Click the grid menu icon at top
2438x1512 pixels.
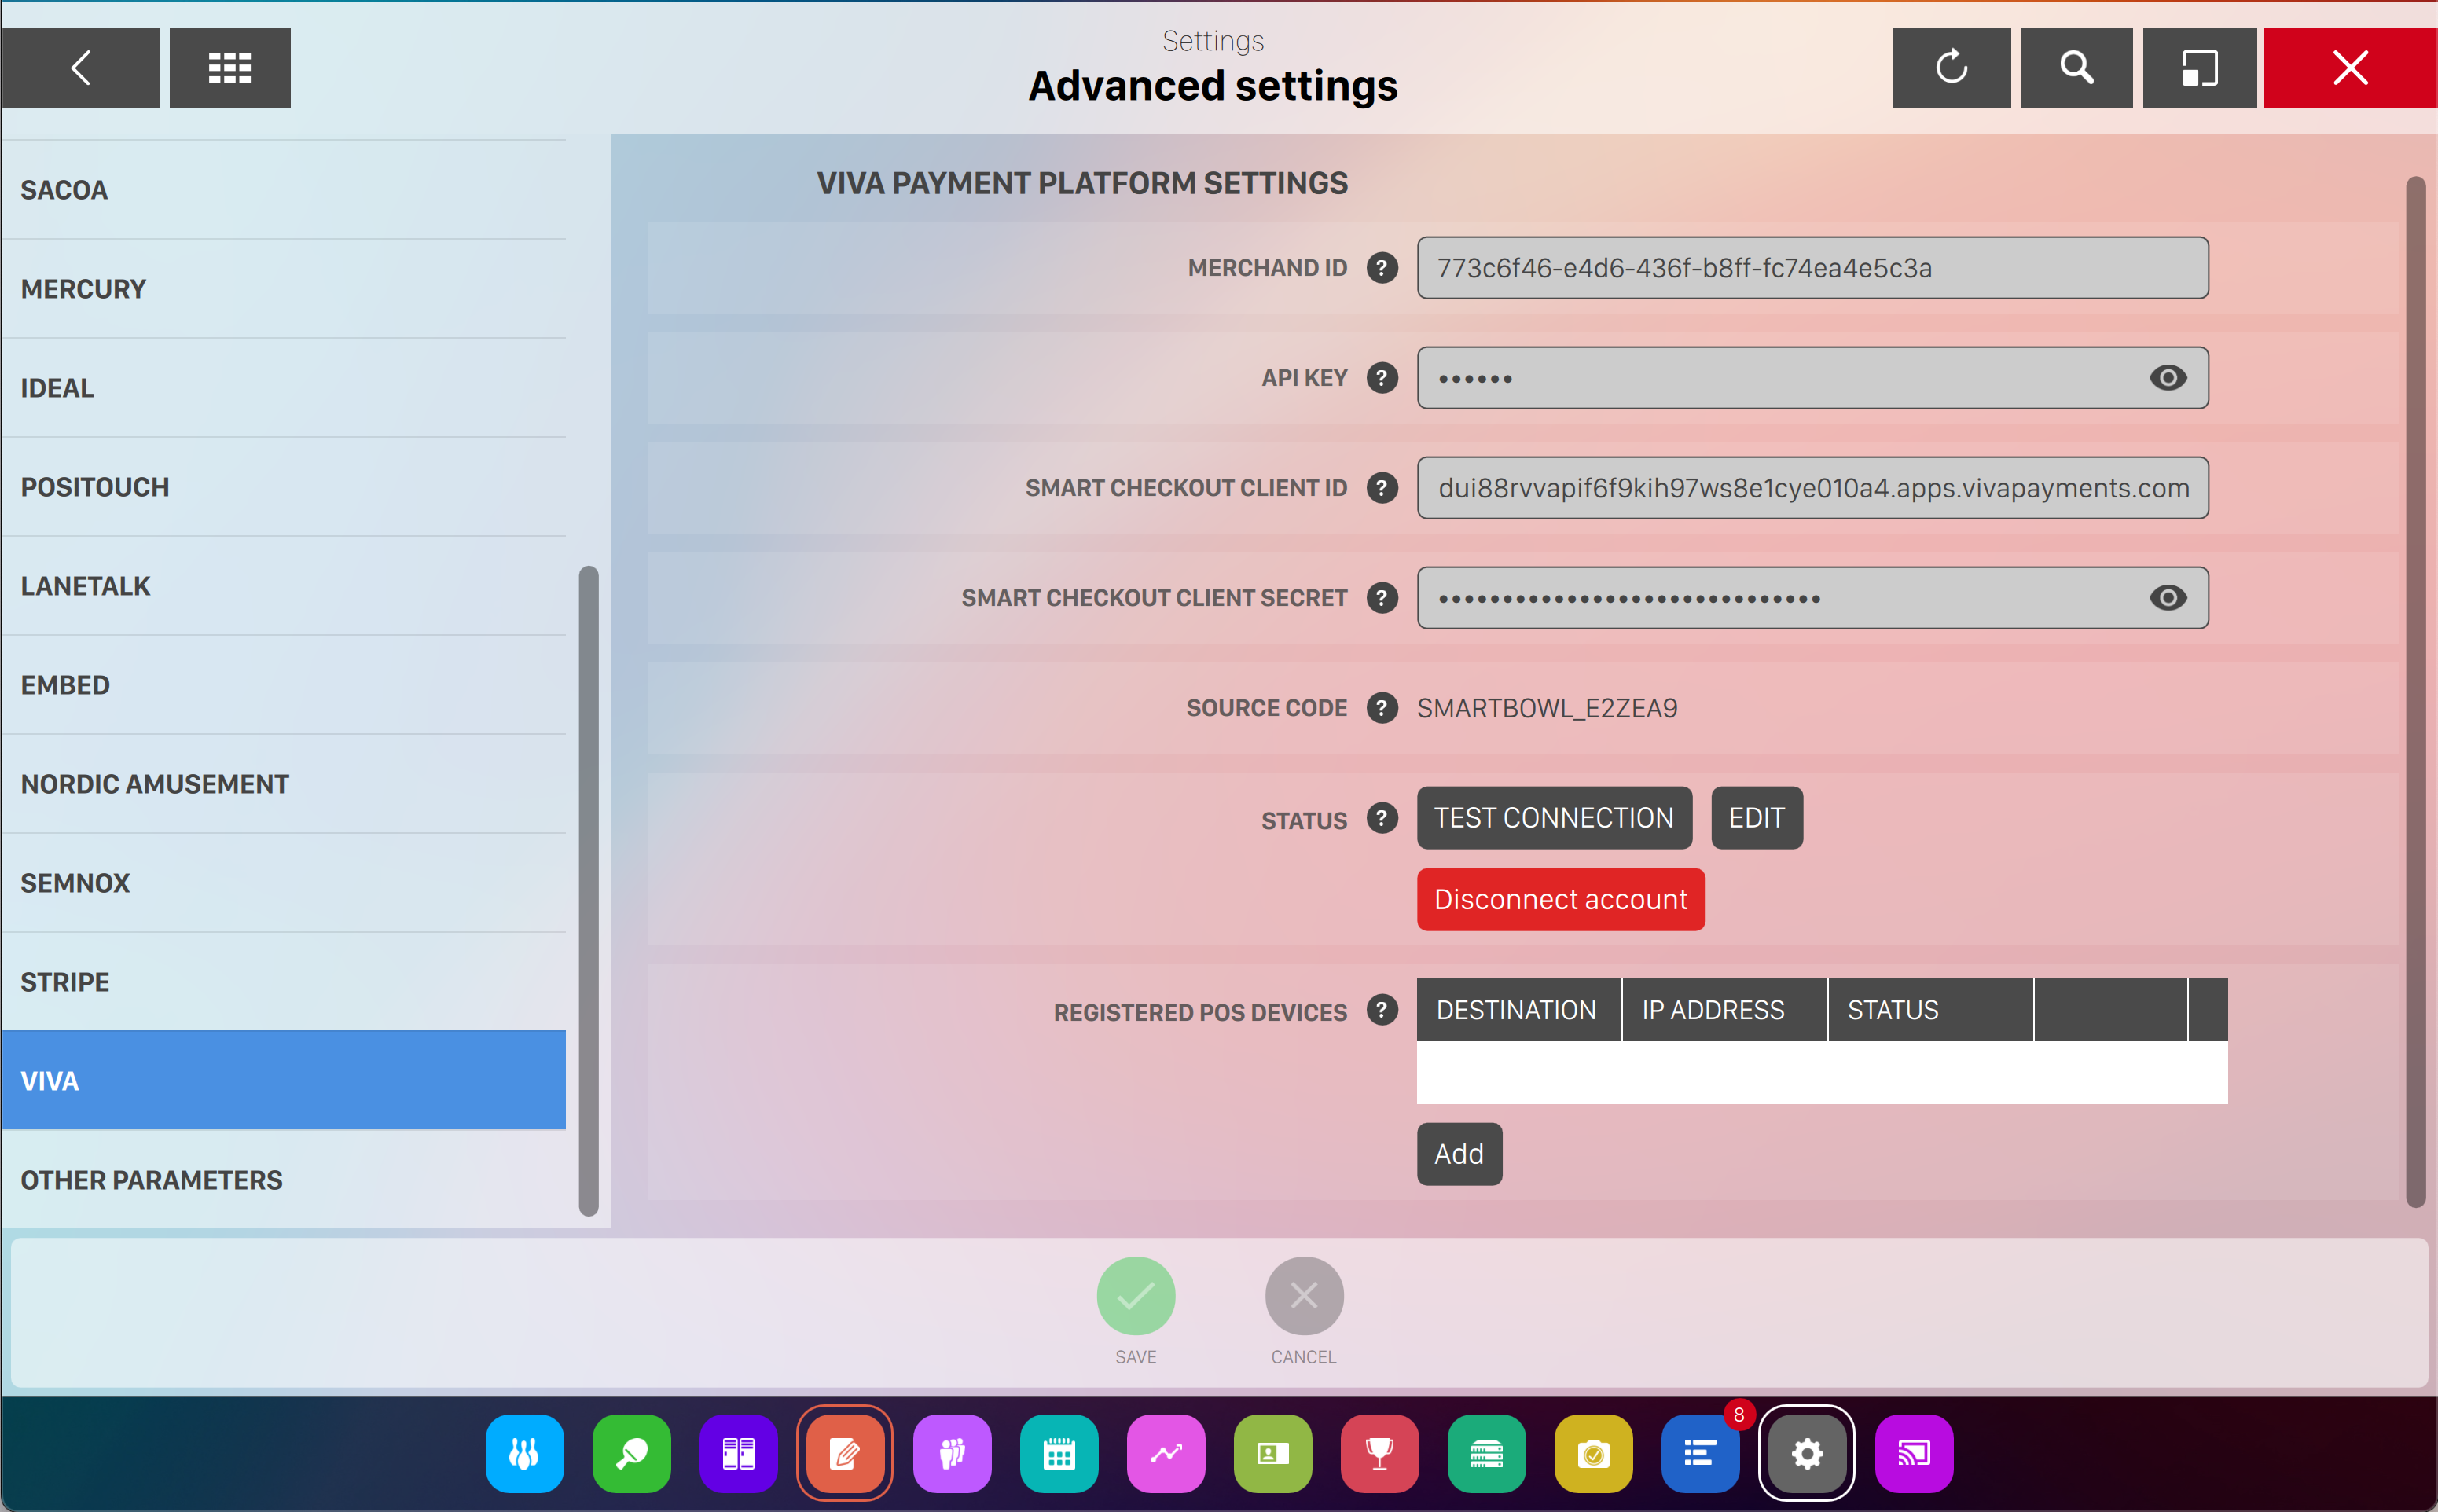tap(229, 68)
